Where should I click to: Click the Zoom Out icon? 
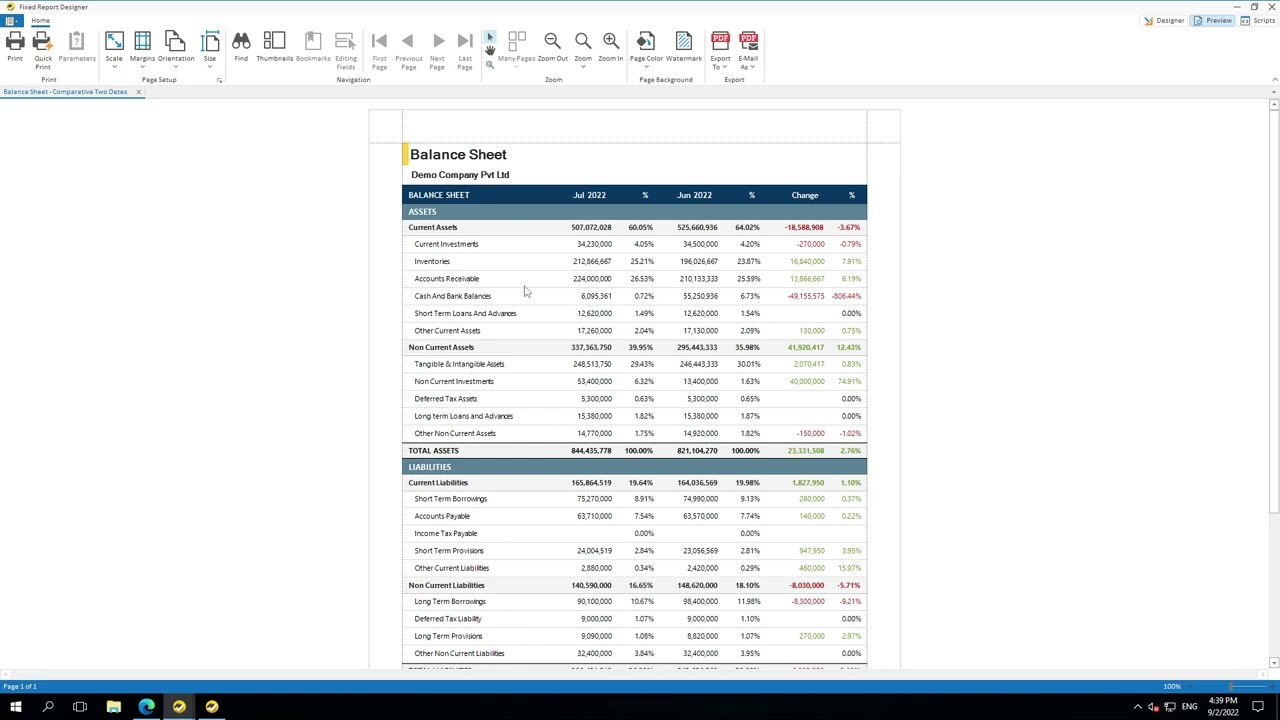[552, 41]
